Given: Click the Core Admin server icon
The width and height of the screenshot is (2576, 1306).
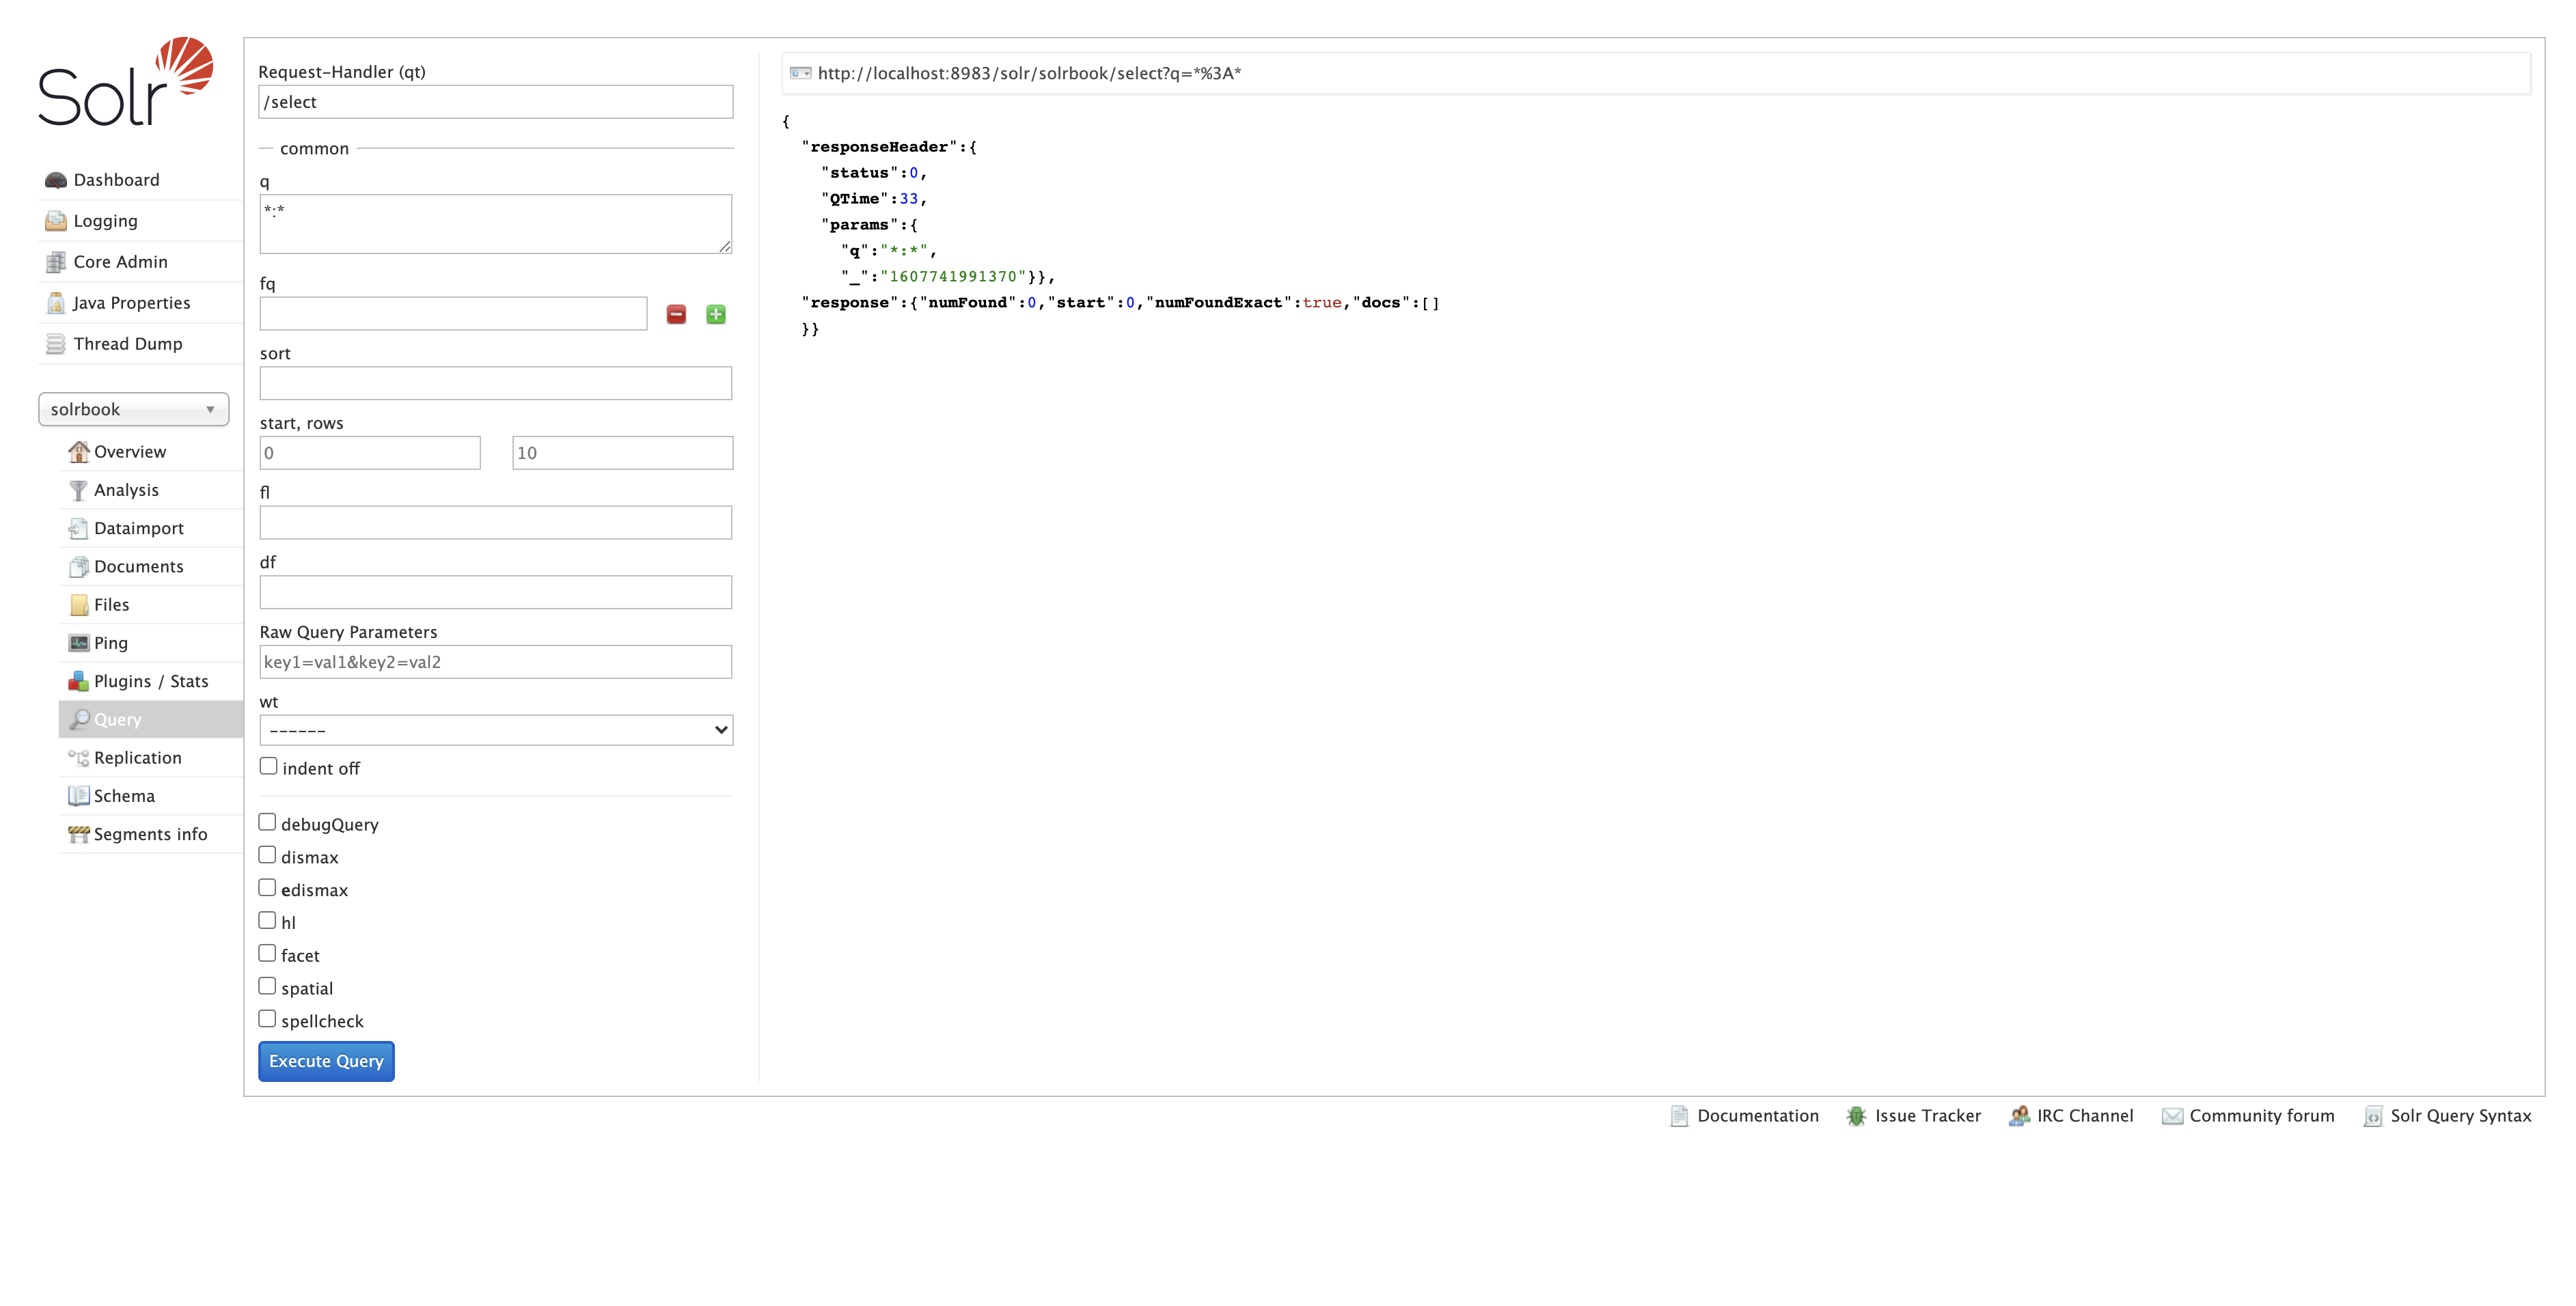Looking at the screenshot, I should point(56,262).
